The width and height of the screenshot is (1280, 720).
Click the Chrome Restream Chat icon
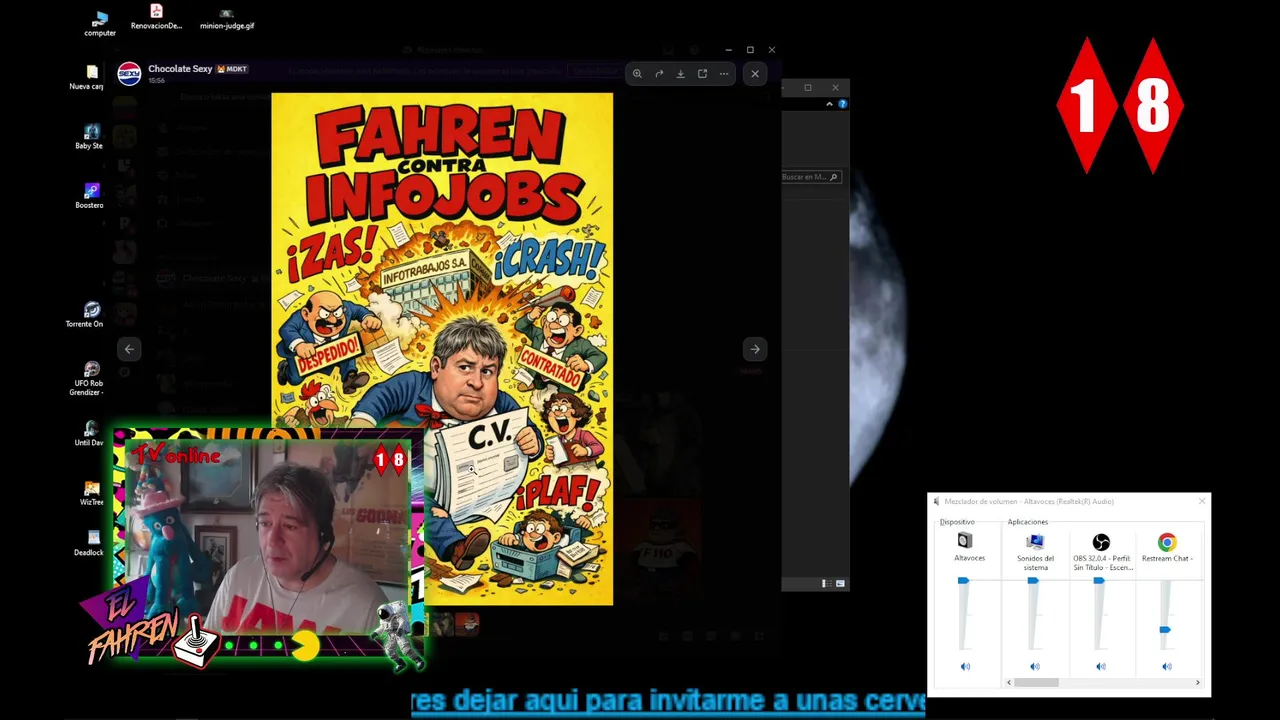pos(1167,542)
